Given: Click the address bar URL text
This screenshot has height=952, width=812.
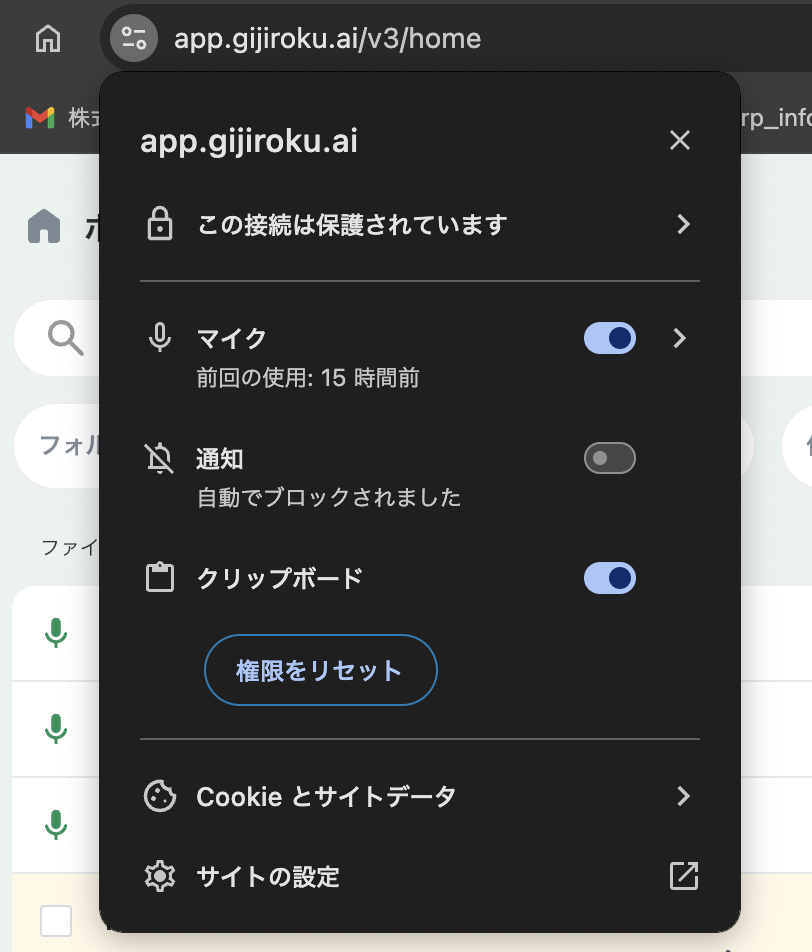Looking at the screenshot, I should pyautogui.click(x=327, y=39).
